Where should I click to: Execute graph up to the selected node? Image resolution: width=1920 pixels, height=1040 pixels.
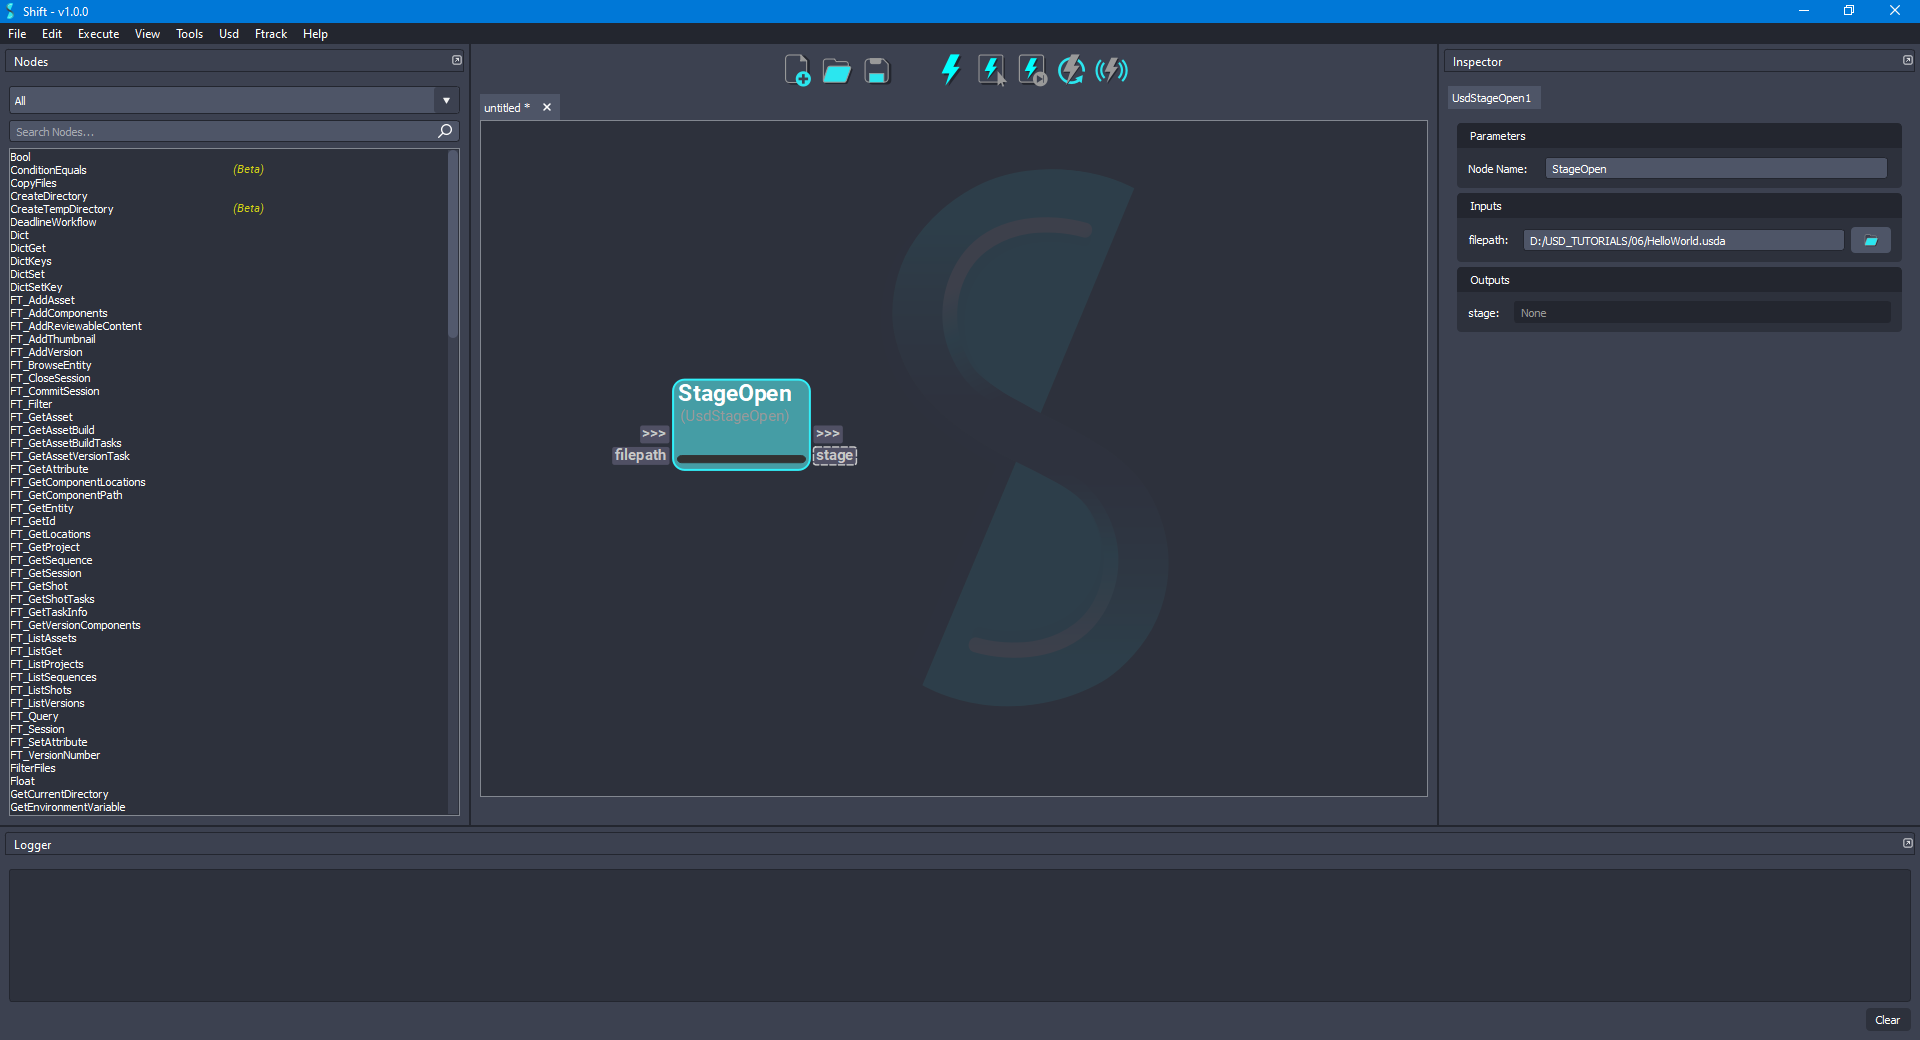1031,69
